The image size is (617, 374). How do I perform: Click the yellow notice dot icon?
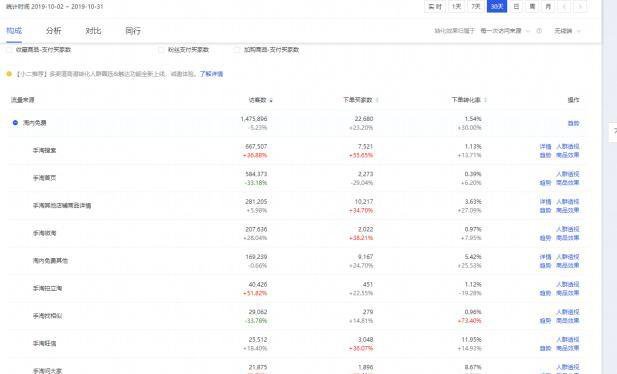tap(9, 74)
